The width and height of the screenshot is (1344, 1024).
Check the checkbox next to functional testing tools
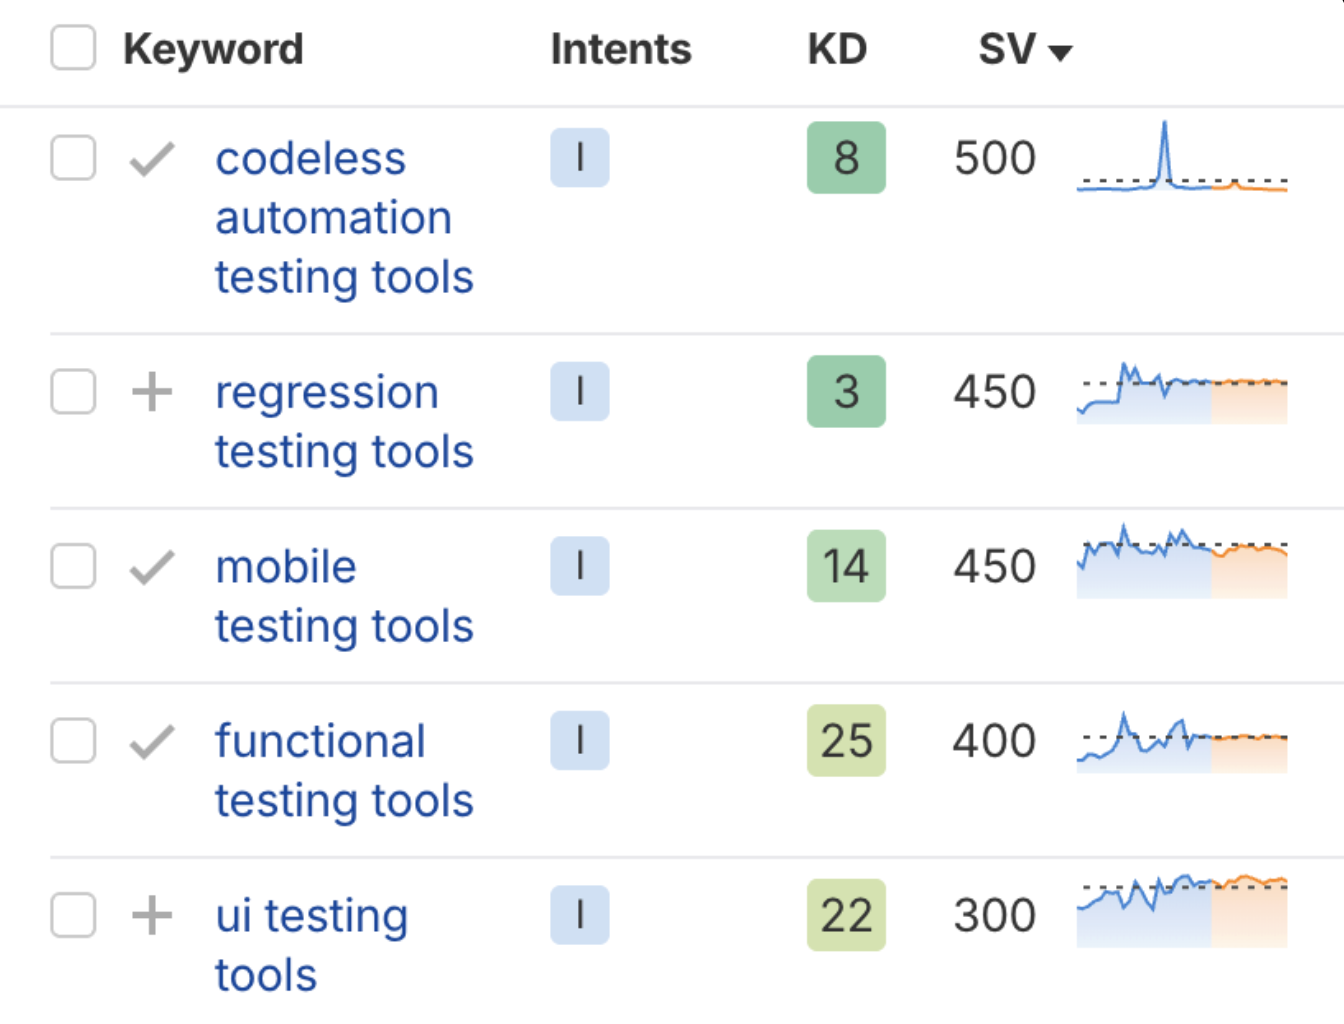pyautogui.click(x=72, y=741)
